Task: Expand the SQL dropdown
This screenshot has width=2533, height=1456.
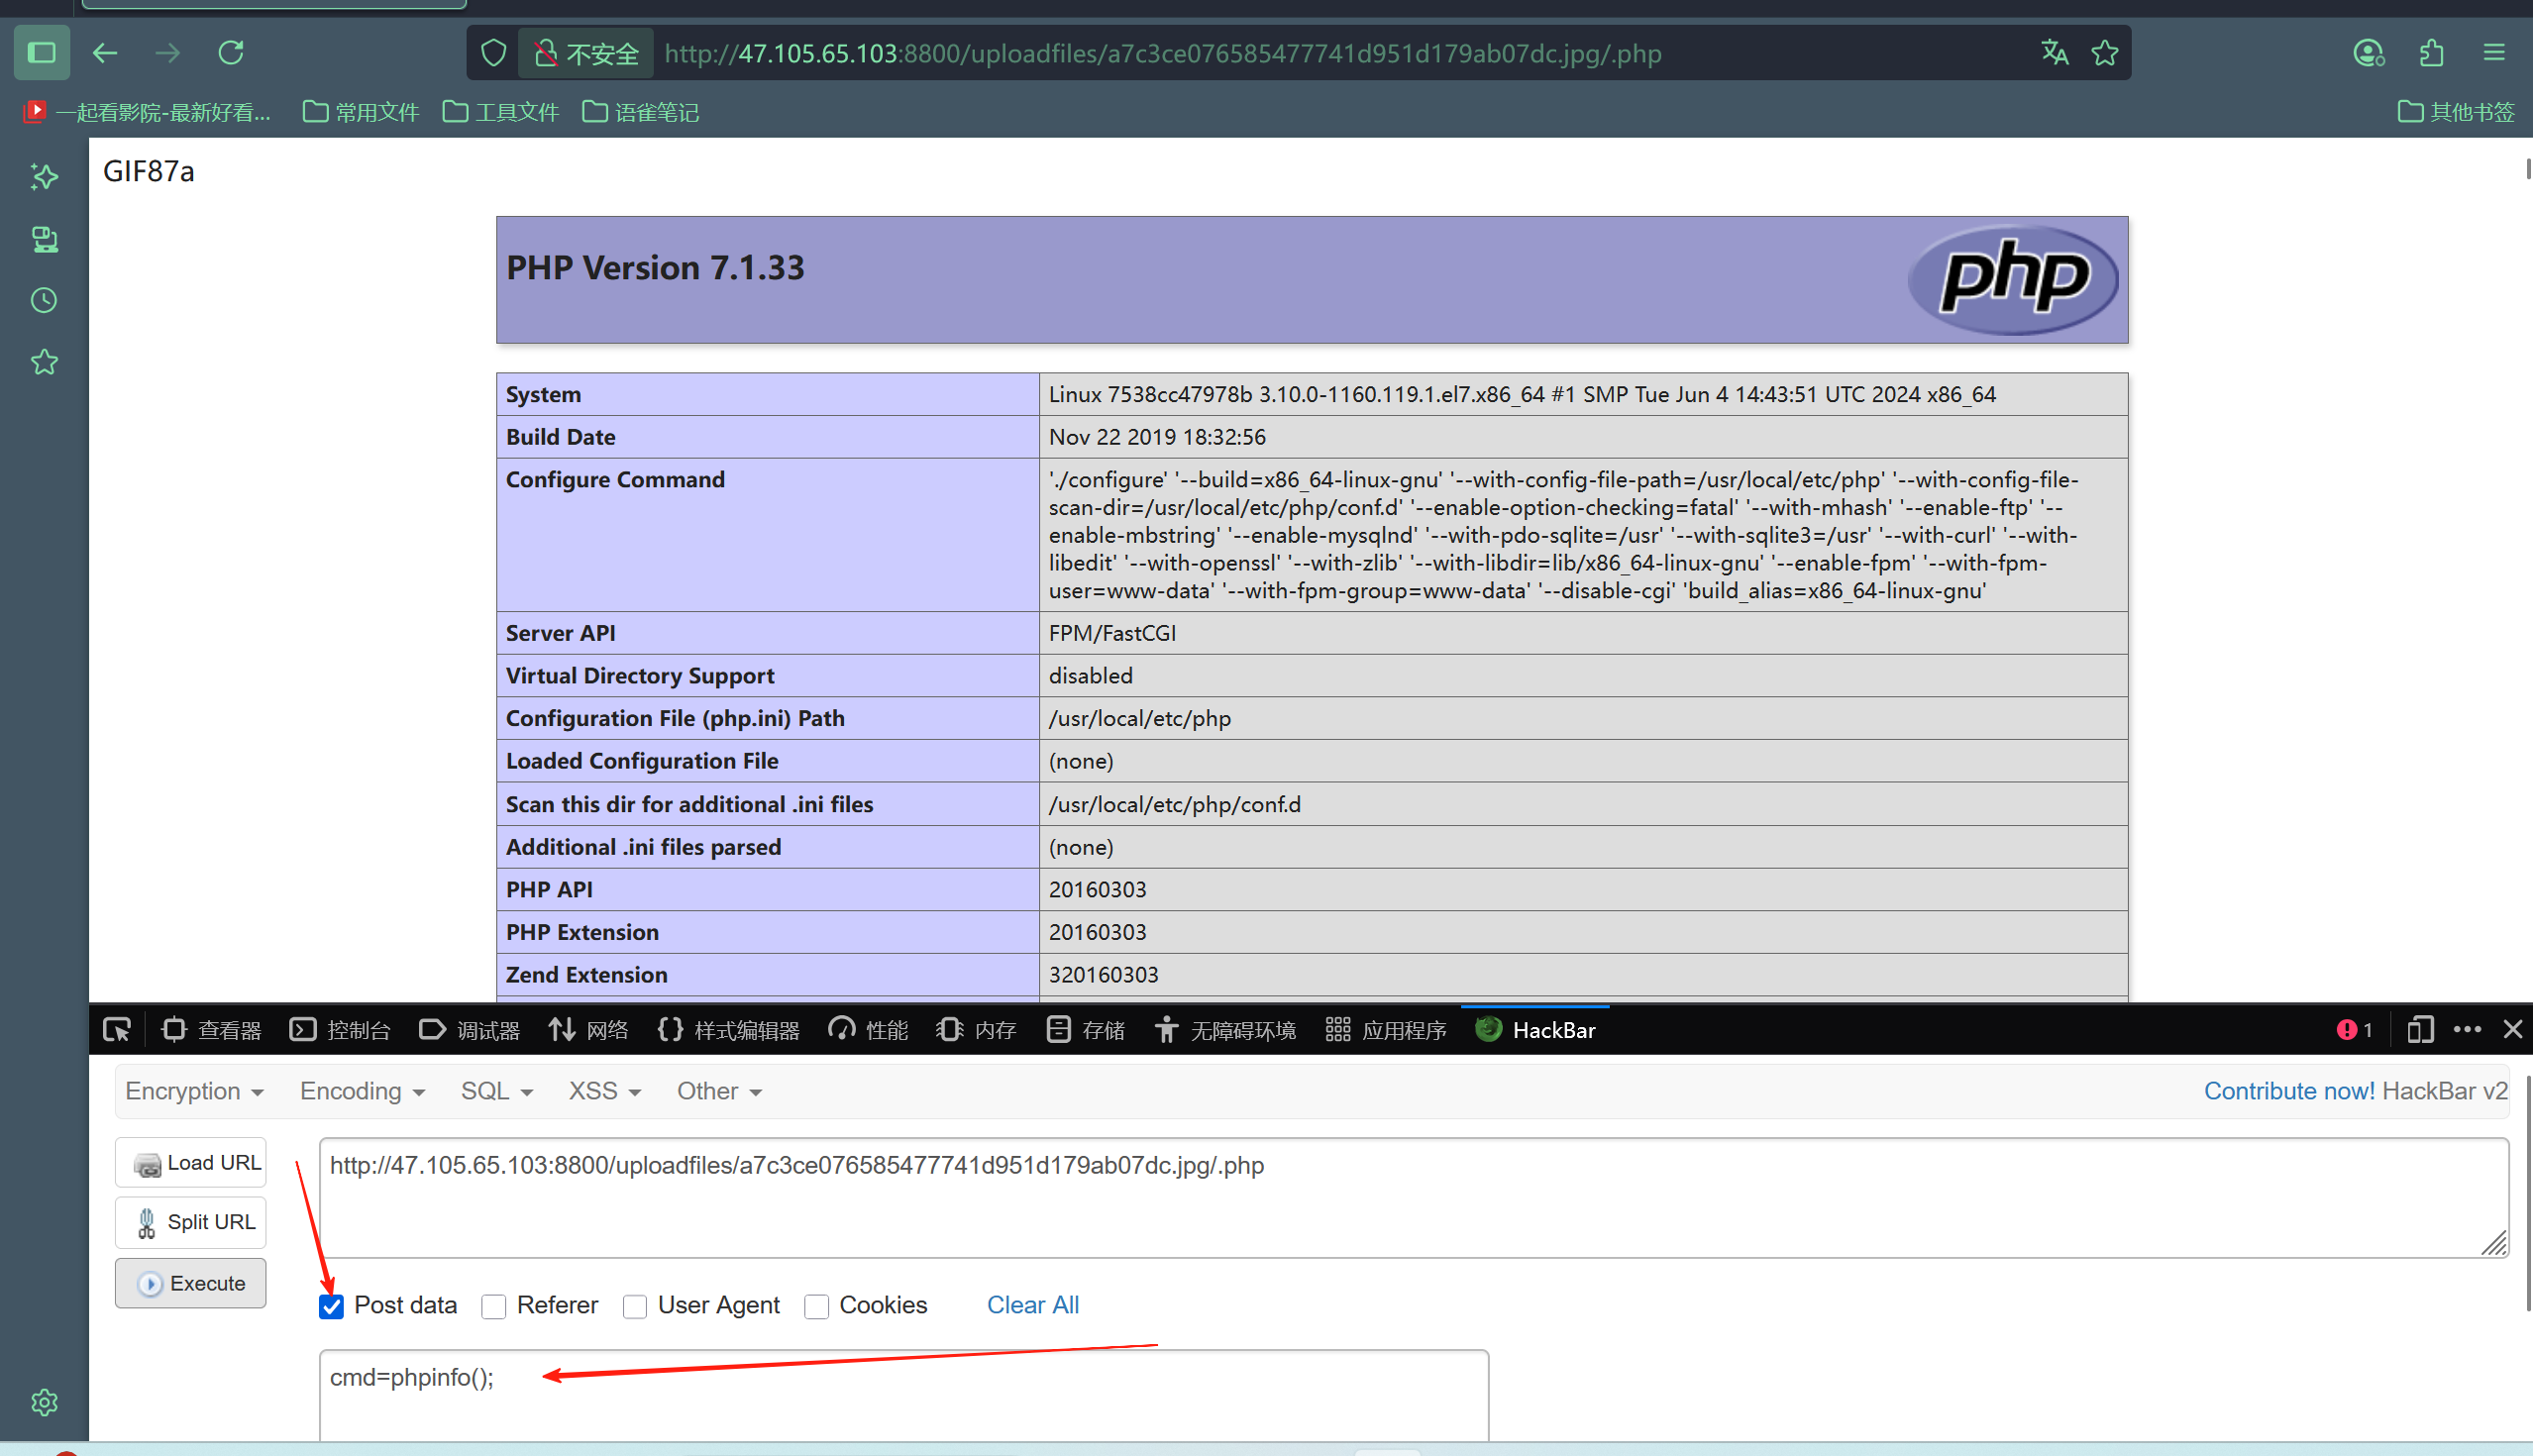Action: click(x=496, y=1091)
